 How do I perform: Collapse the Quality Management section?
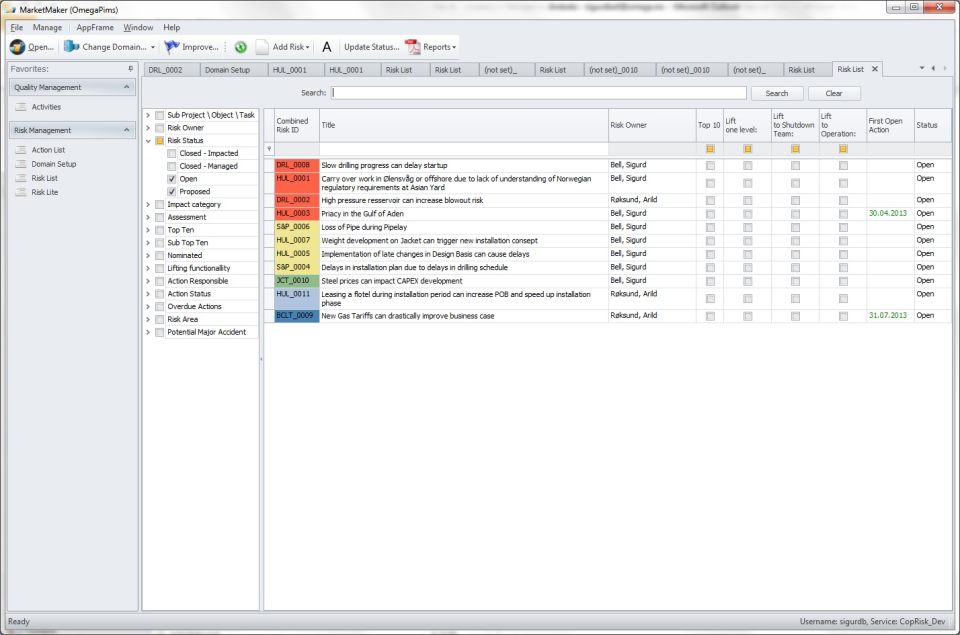pos(127,88)
